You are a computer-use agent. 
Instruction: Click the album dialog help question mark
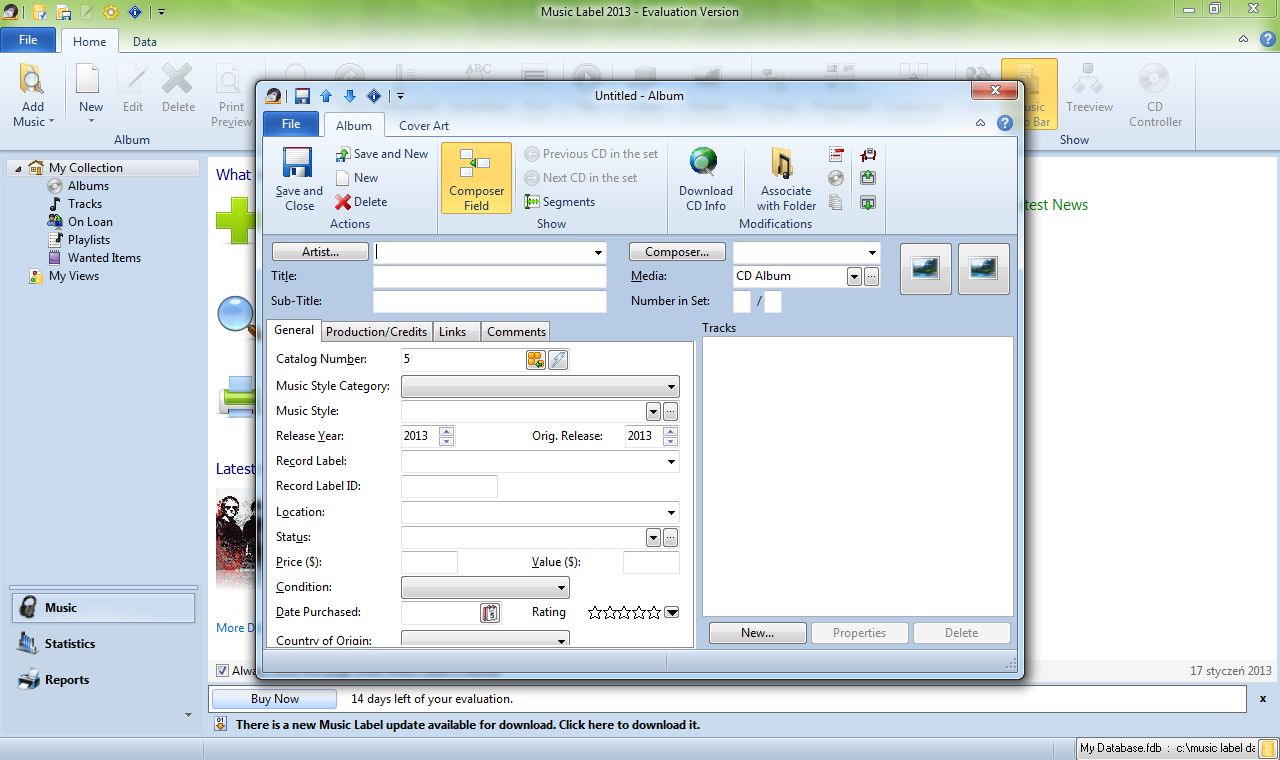point(1005,123)
